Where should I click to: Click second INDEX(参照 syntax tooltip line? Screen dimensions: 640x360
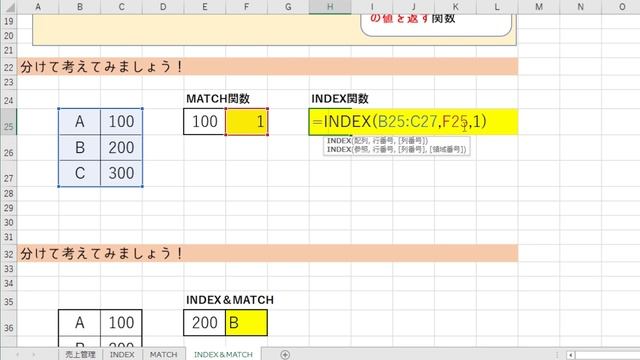(x=396, y=149)
